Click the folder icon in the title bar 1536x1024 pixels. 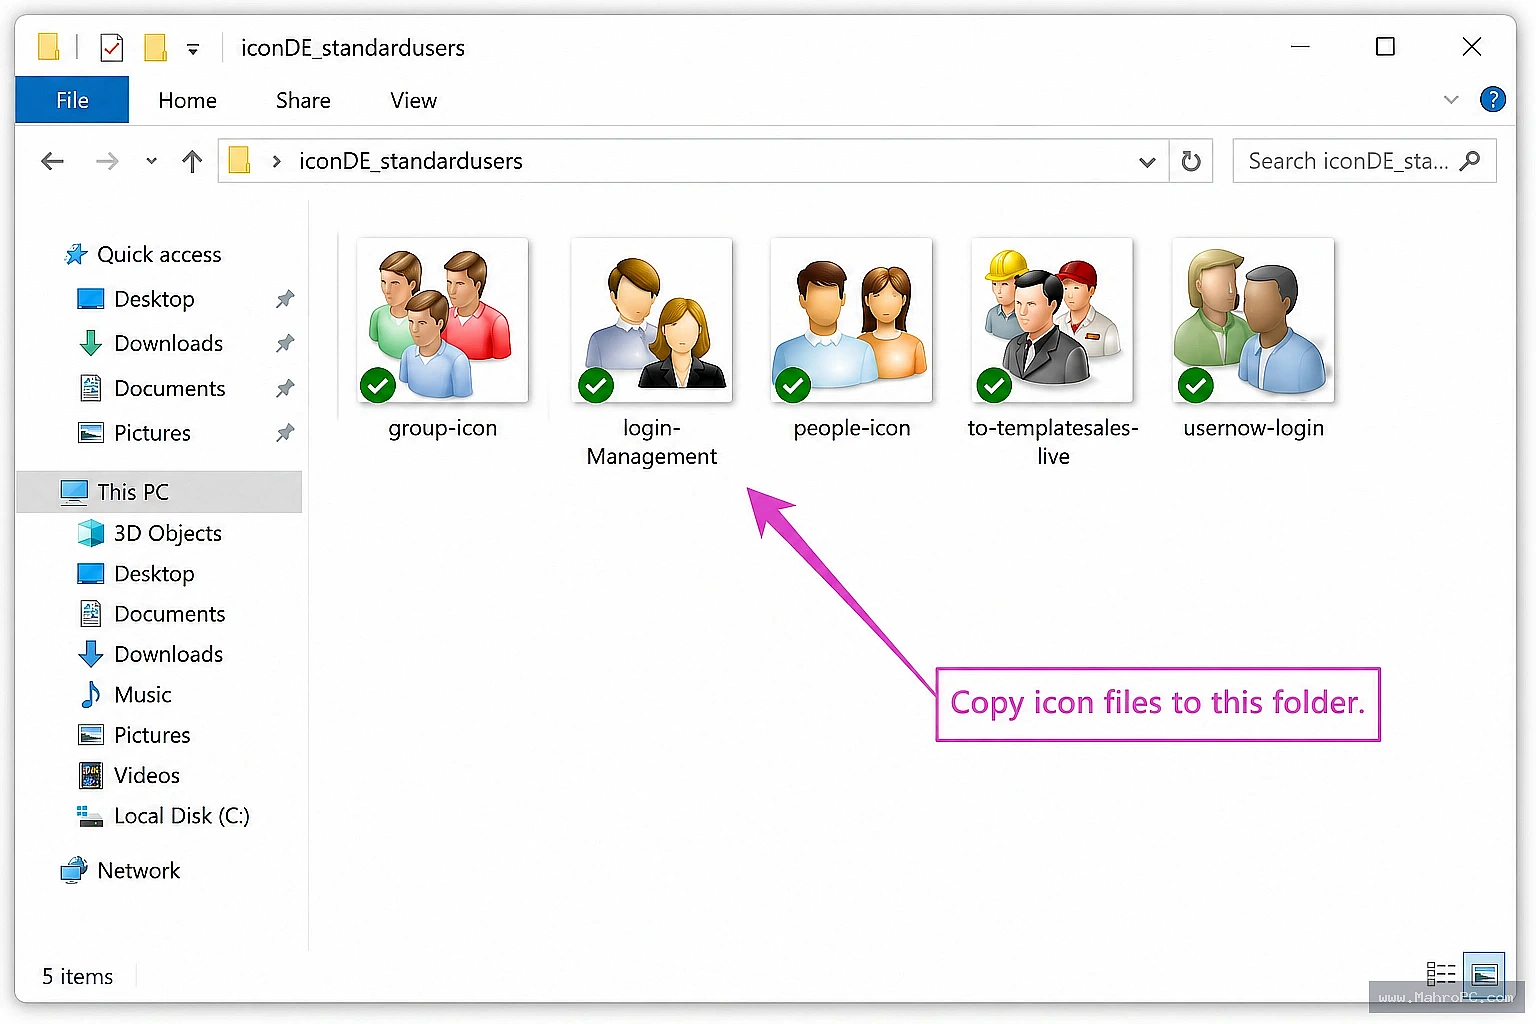[x=49, y=47]
